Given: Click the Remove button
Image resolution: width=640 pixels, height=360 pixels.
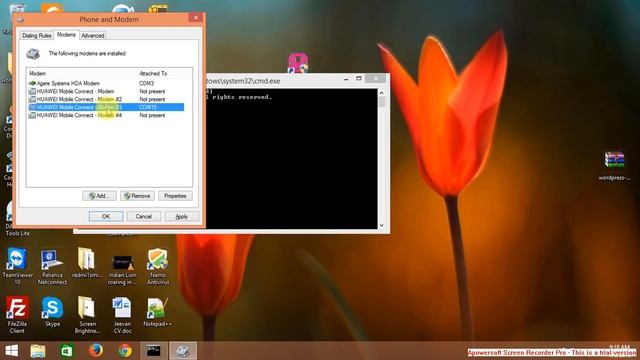Looking at the screenshot, I should point(137,196).
